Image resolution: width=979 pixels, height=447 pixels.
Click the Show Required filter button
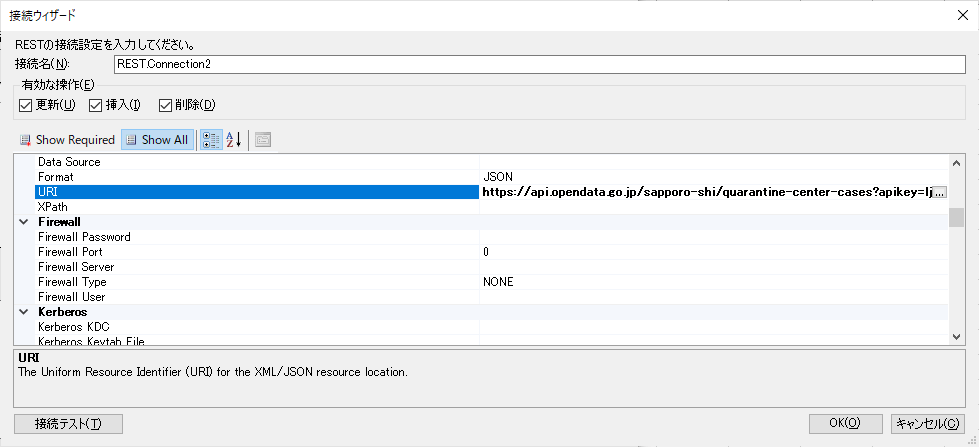click(67, 140)
